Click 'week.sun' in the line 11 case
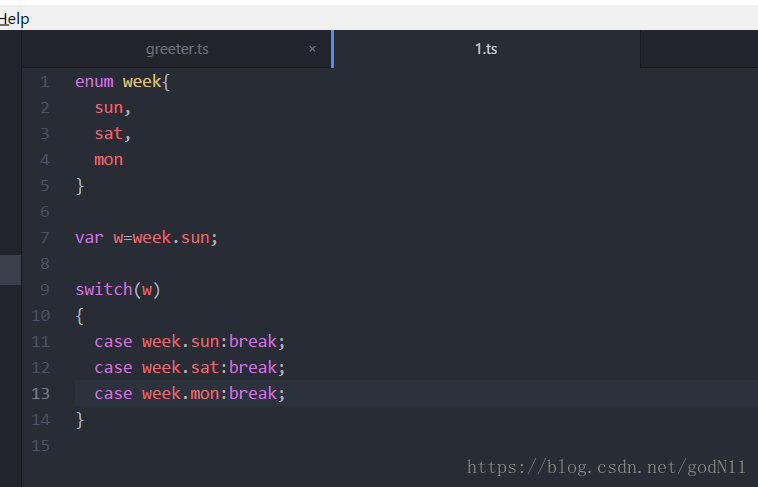The width and height of the screenshot is (758, 487). tap(180, 341)
